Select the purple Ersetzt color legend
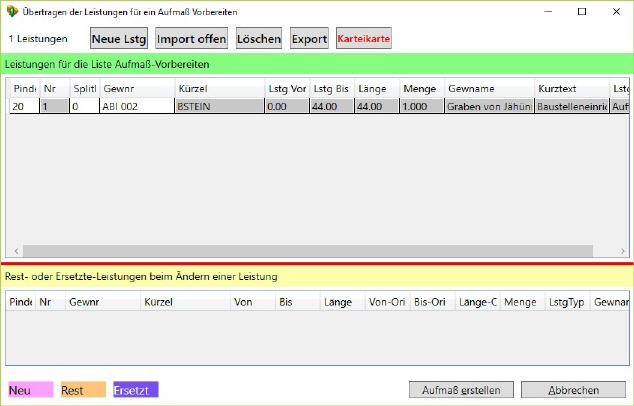 click(136, 389)
